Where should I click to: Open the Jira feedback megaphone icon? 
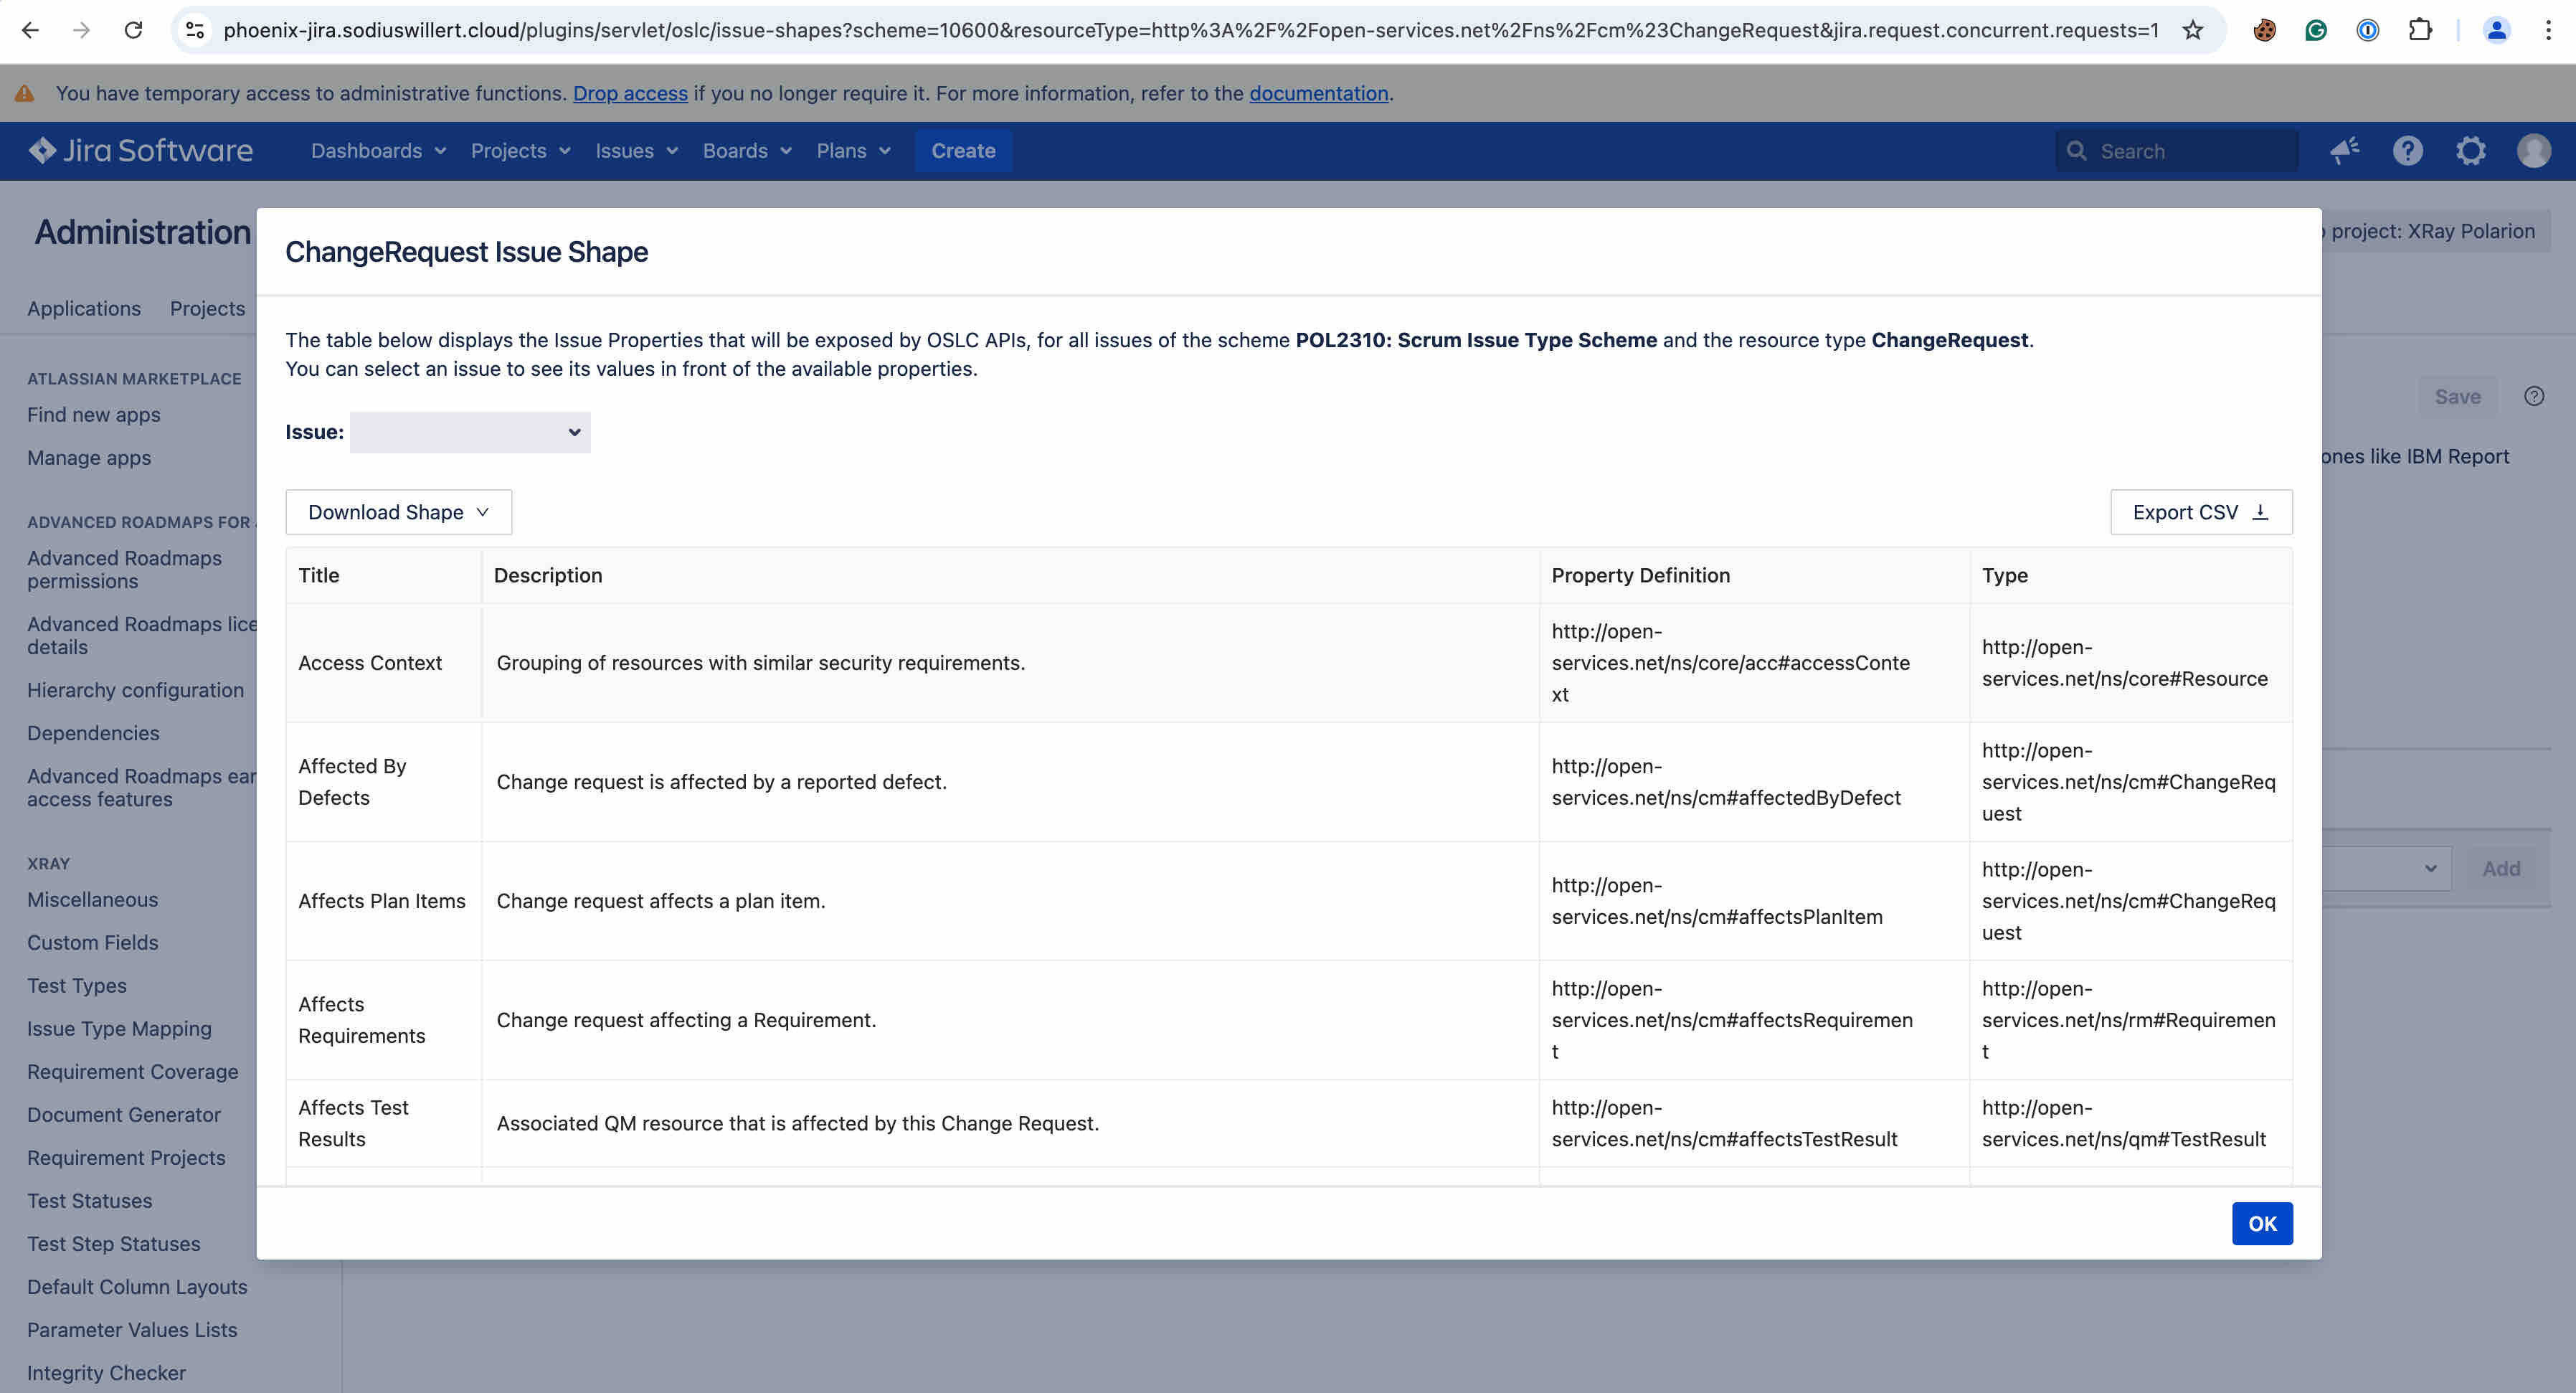tap(2345, 151)
